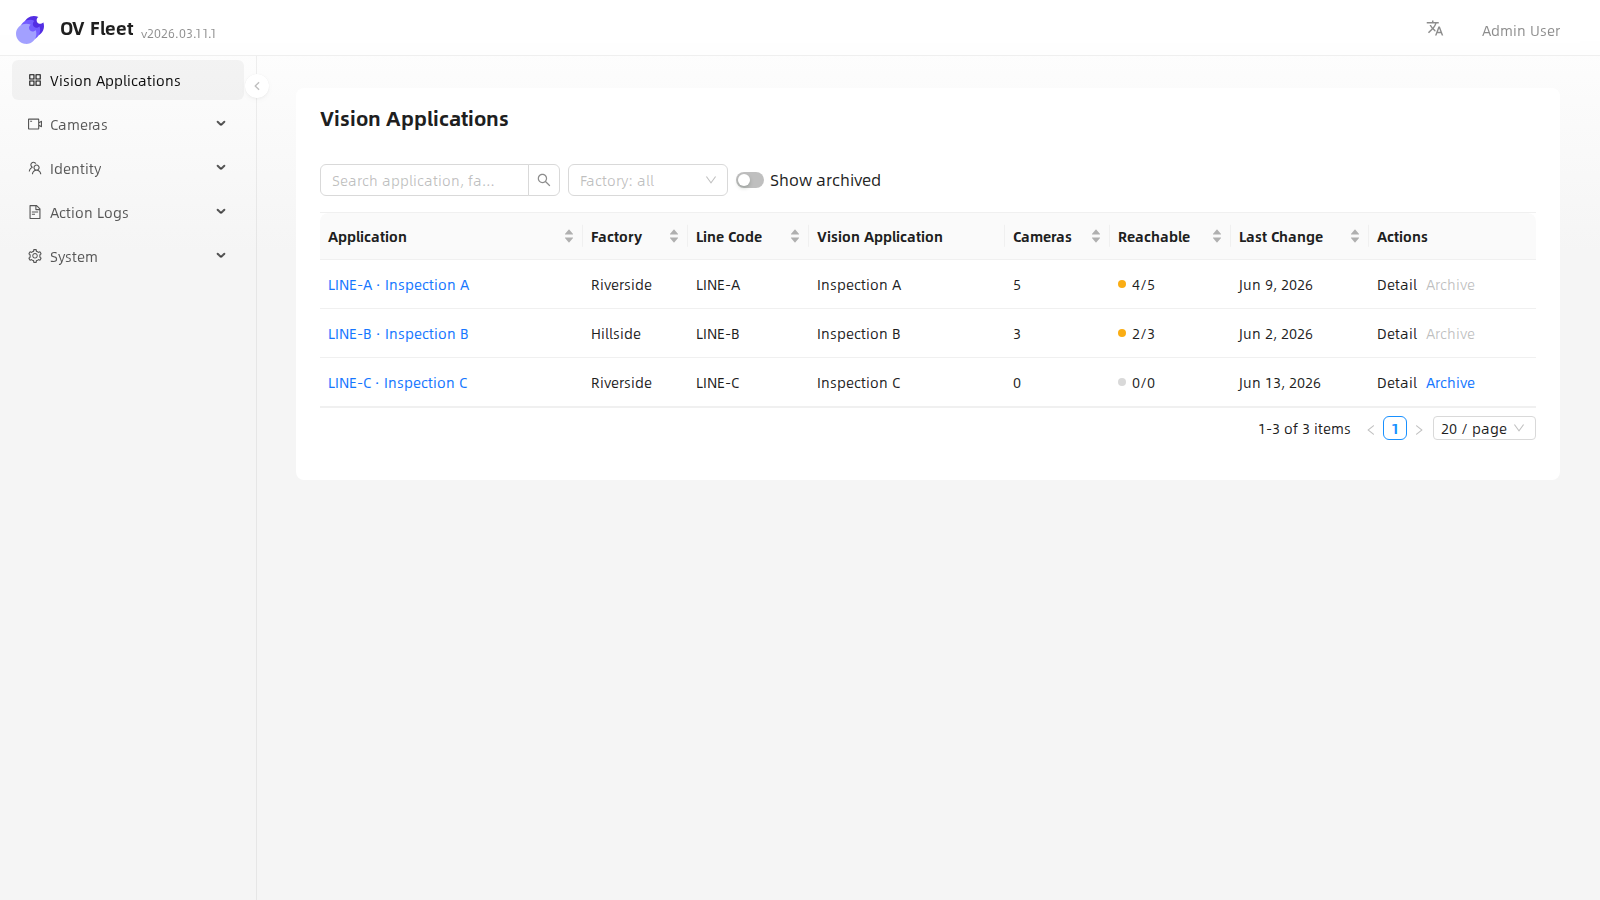Focus the Search application input field

424,180
